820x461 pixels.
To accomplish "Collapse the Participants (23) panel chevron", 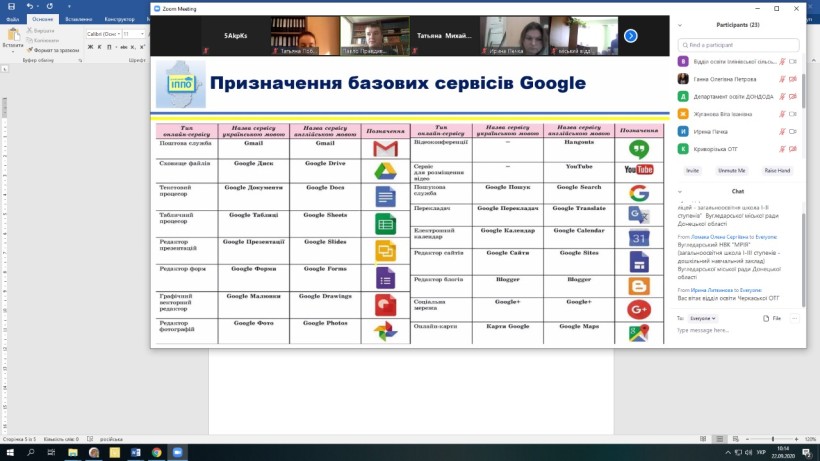I will tap(680, 25).
